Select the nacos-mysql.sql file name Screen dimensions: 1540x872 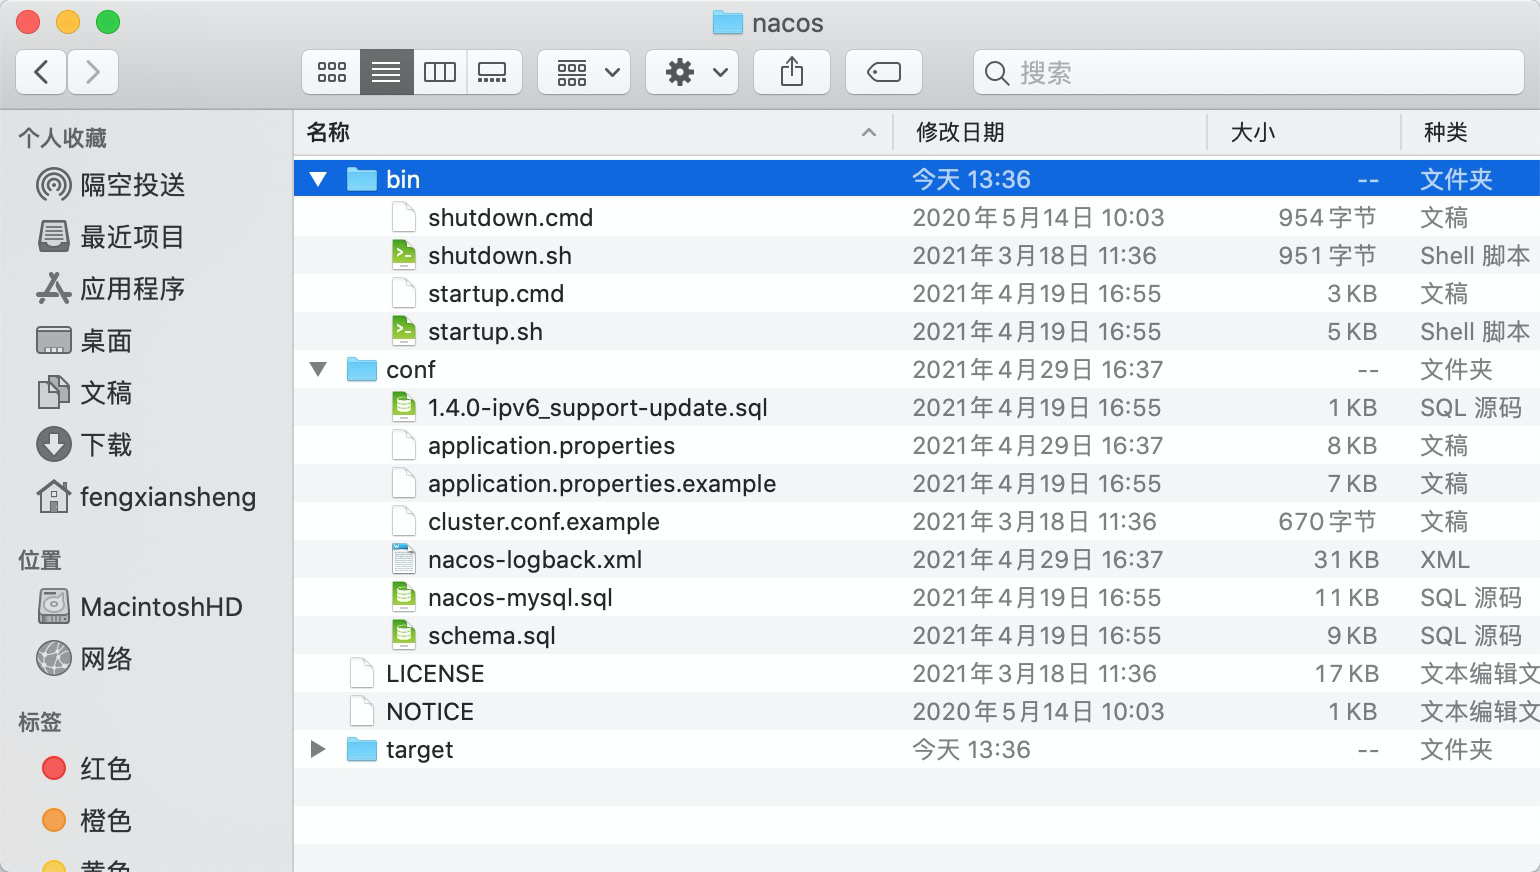520,597
